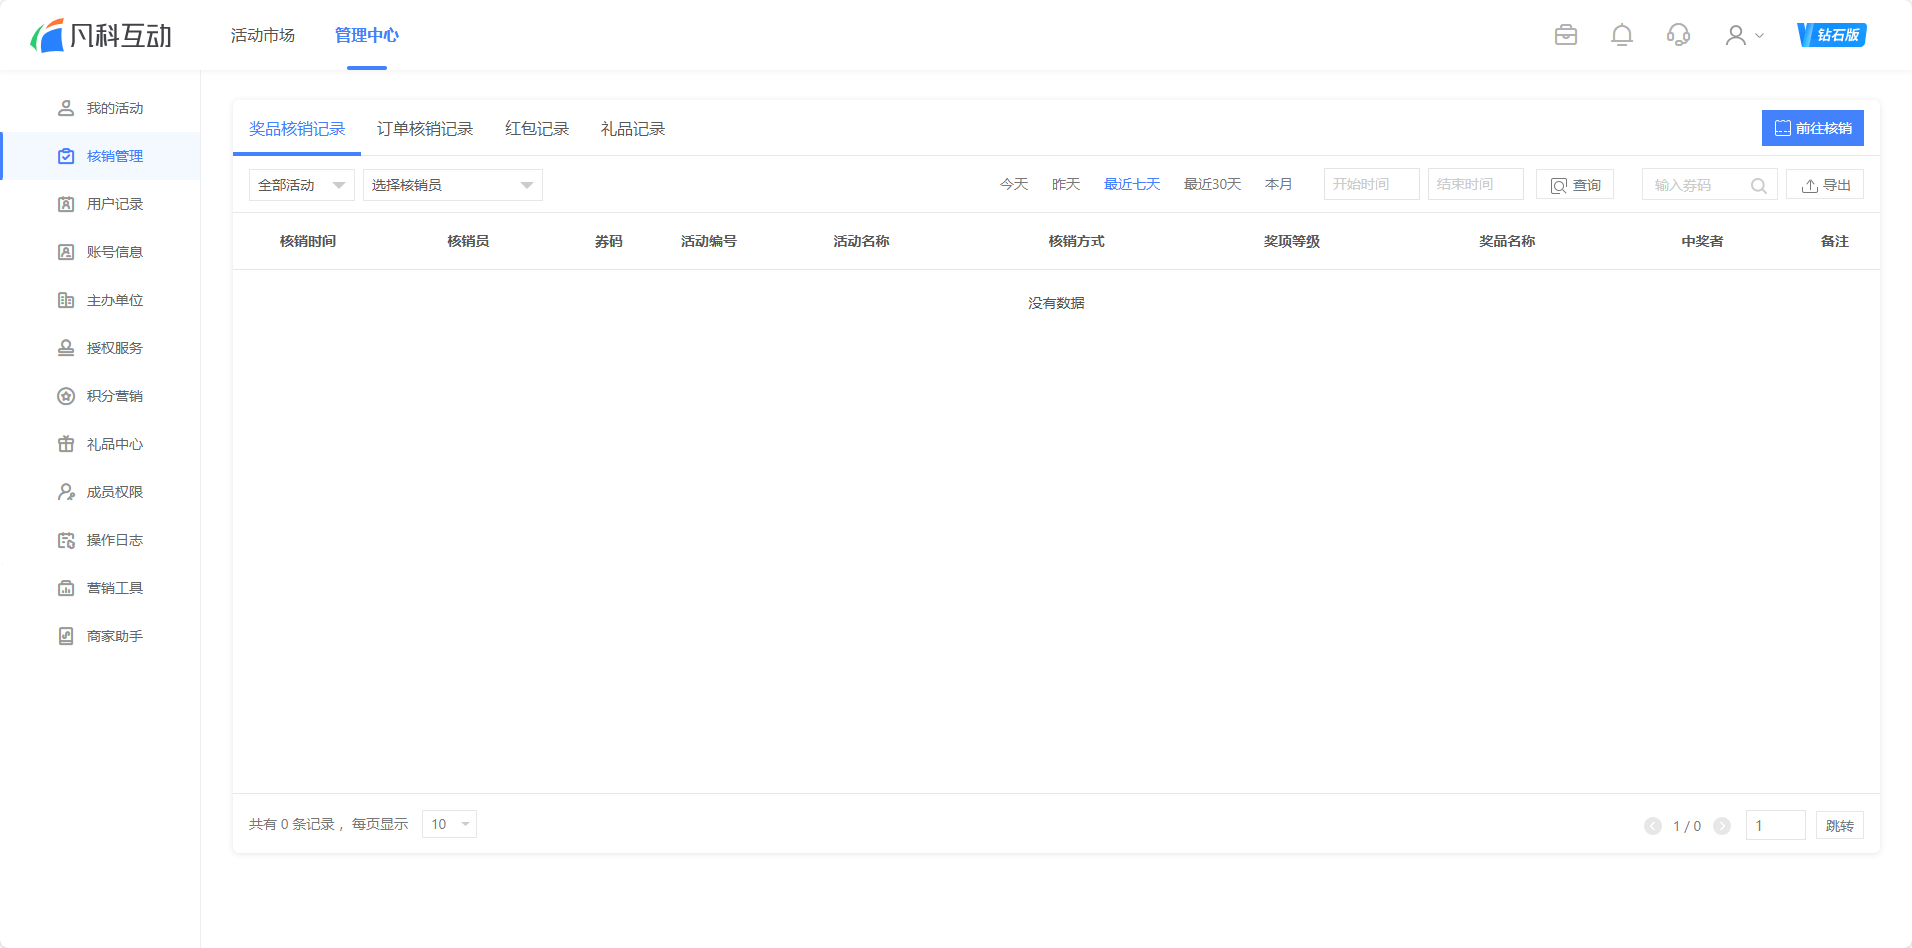Go to 活动市场 in the top menu
The image size is (1912, 948).
click(262, 35)
